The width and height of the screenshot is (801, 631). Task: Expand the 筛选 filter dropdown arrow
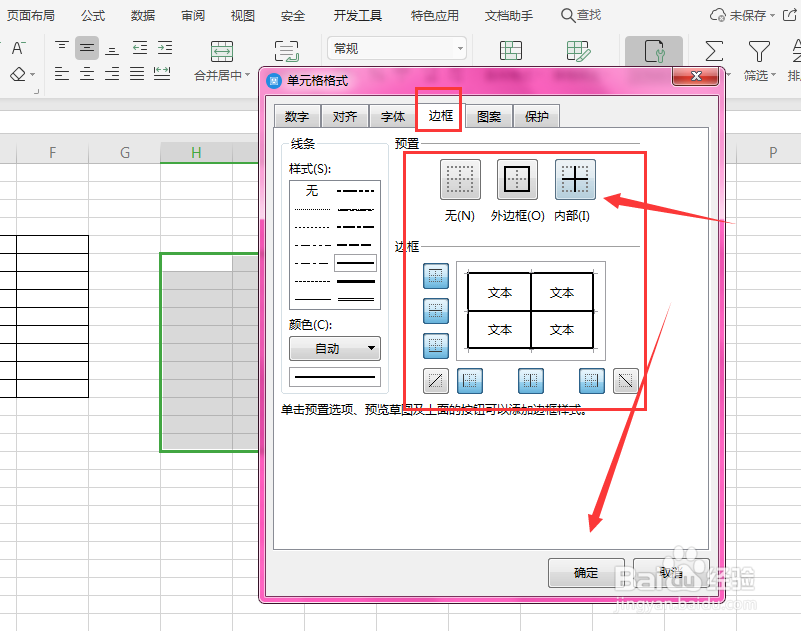coord(773,75)
